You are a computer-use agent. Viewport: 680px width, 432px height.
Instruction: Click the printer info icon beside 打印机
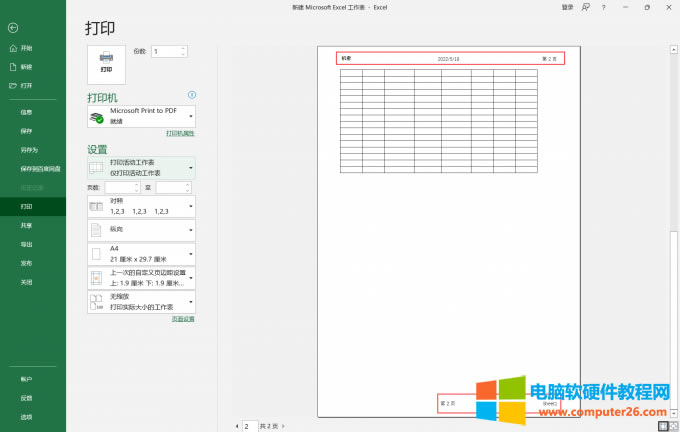tap(192, 95)
